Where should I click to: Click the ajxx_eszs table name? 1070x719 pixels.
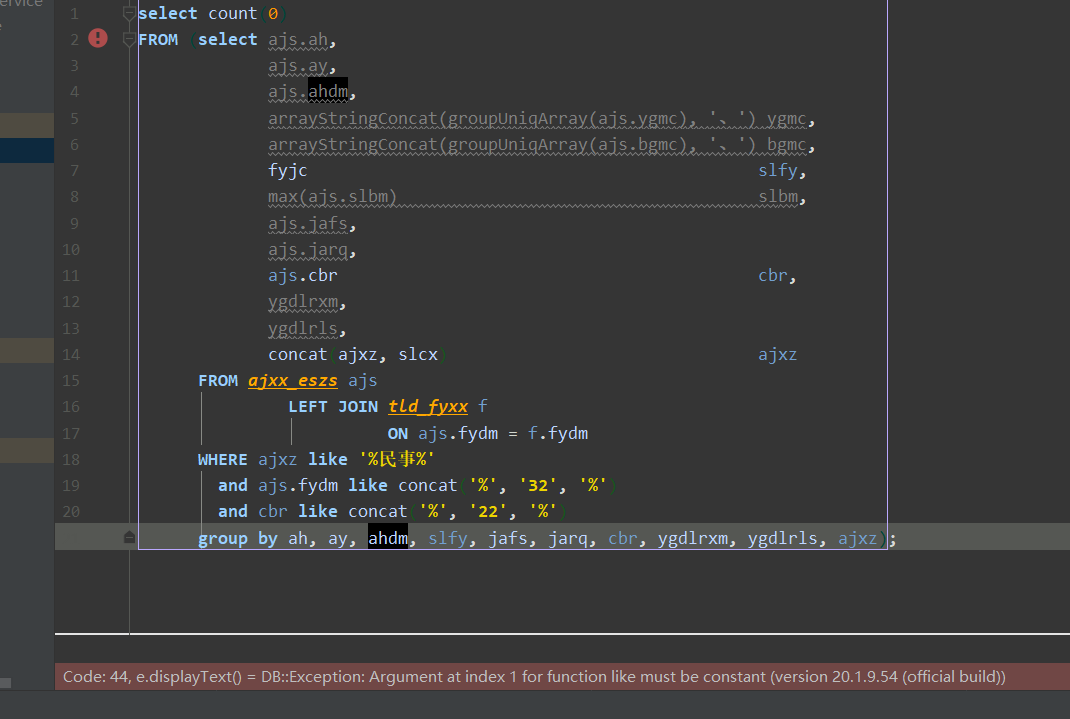292,381
